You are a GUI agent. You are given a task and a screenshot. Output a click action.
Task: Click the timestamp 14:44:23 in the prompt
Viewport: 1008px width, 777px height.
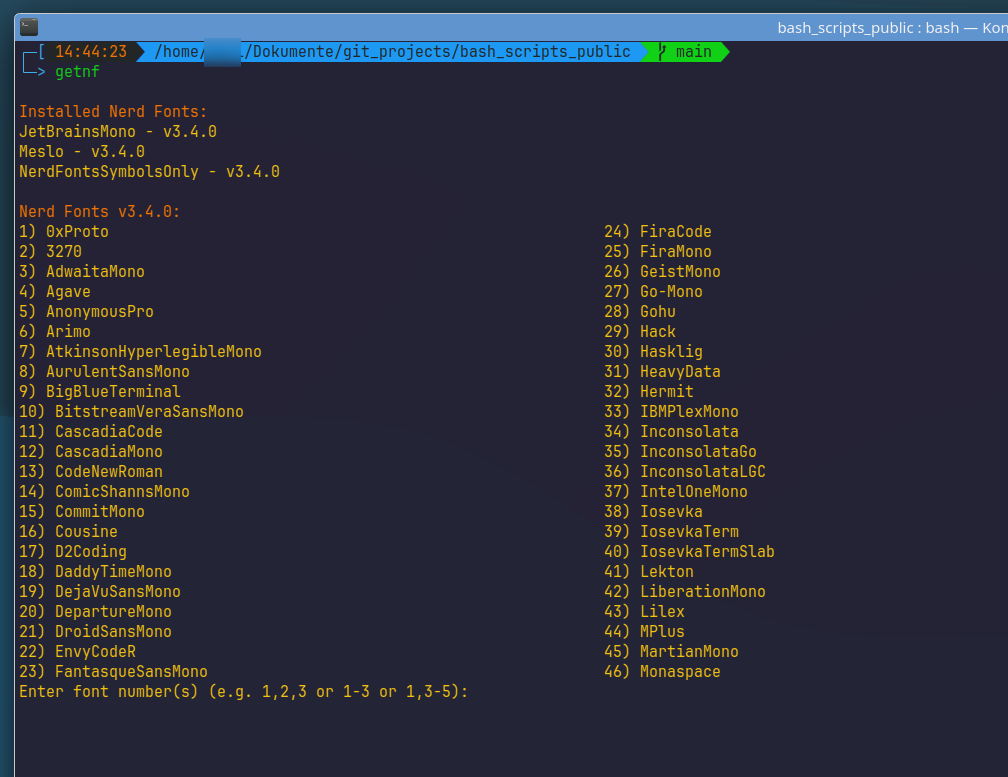(91, 52)
